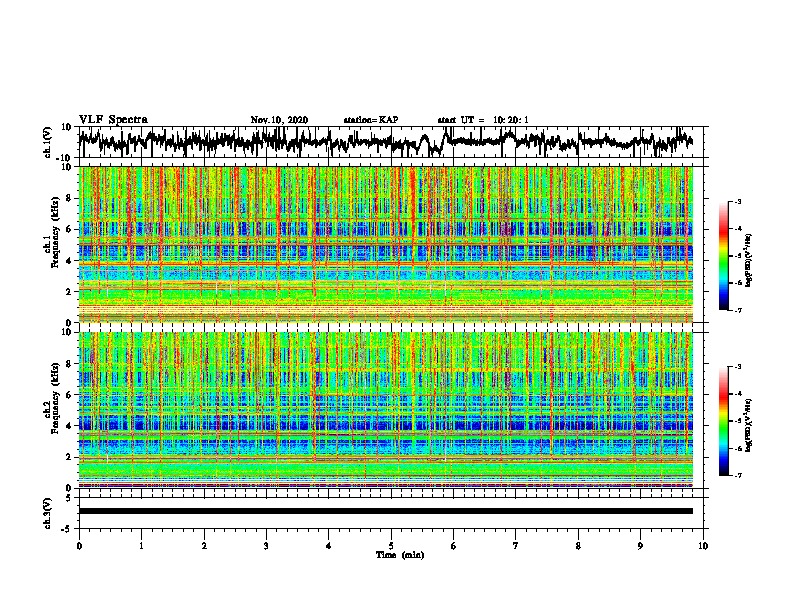Click the date "Nov.10, 2020" in header
Viewport: 792px width, 612px height.
pos(279,120)
